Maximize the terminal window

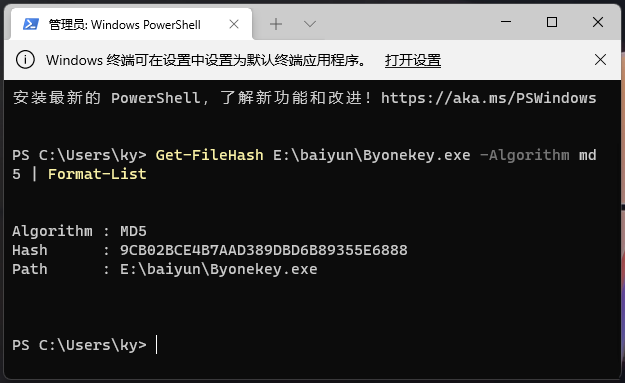(552, 22)
